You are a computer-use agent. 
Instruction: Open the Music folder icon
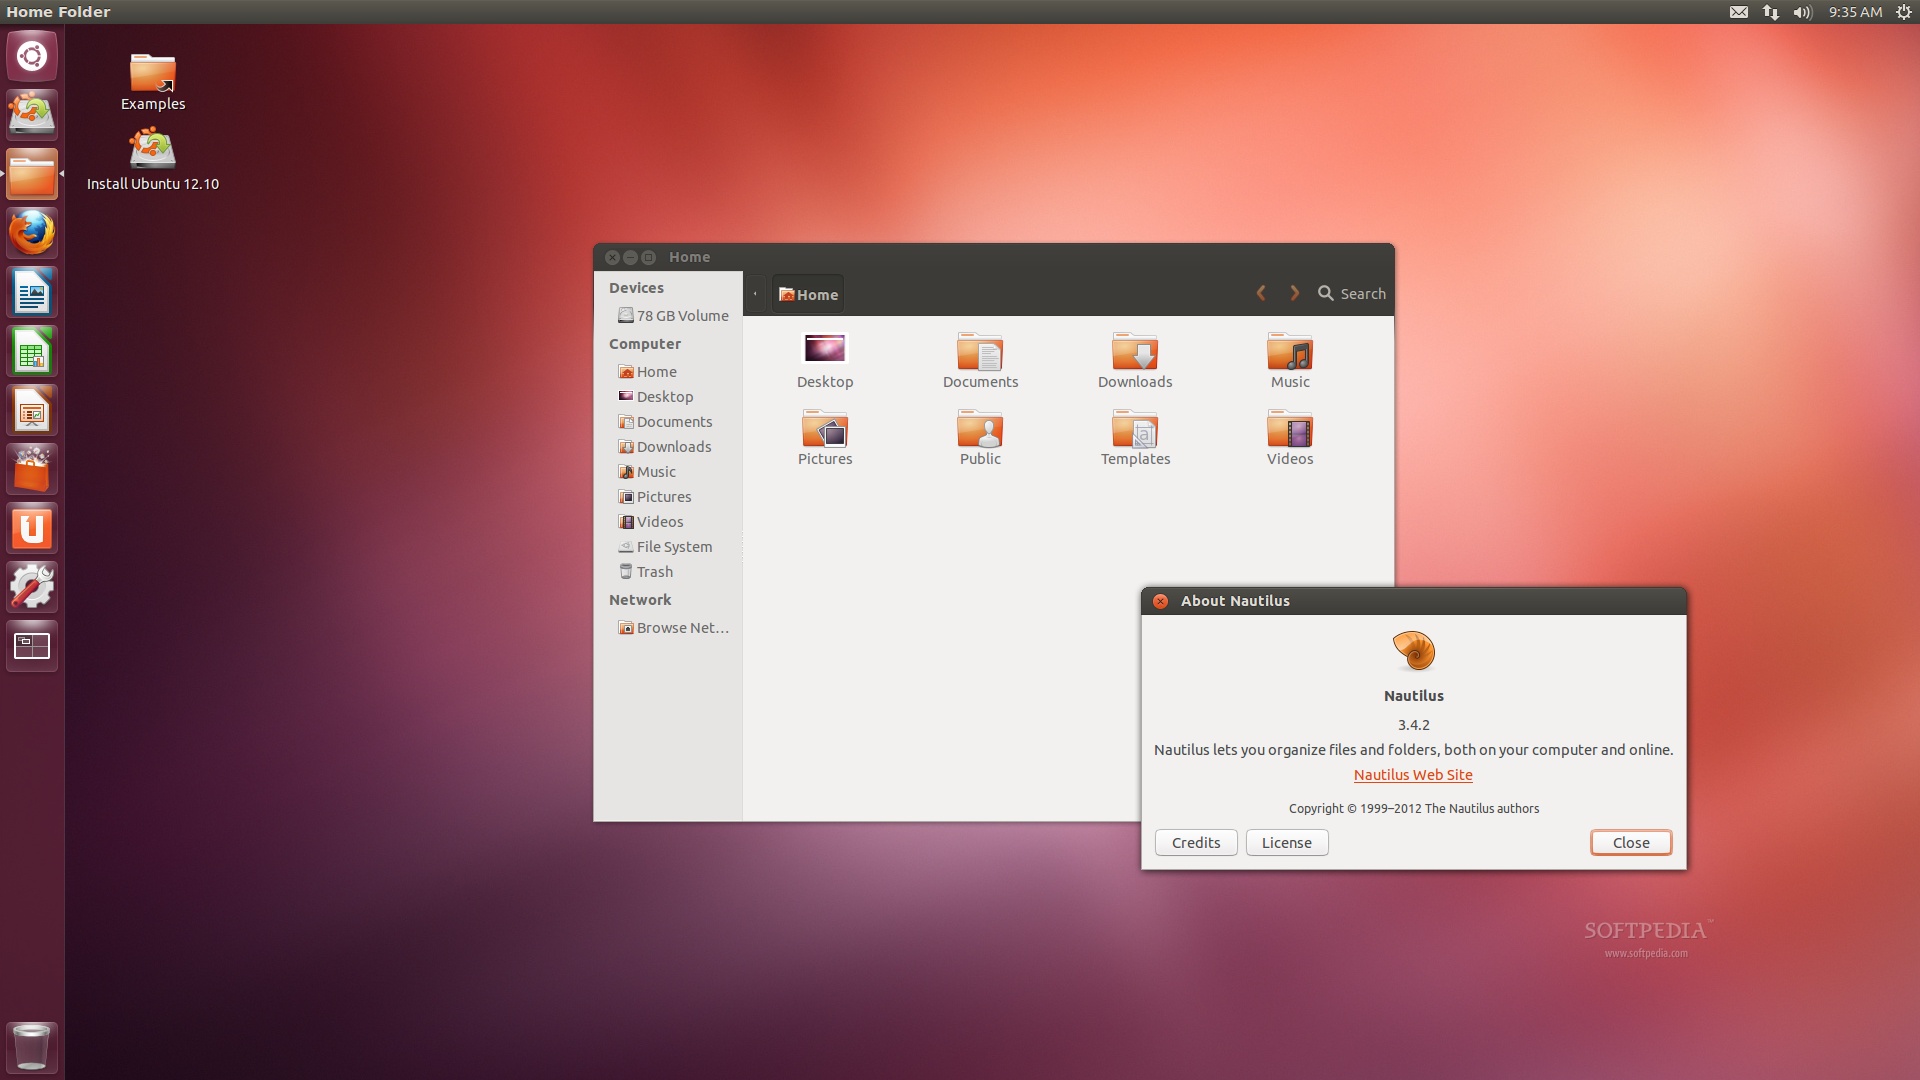click(1289, 352)
